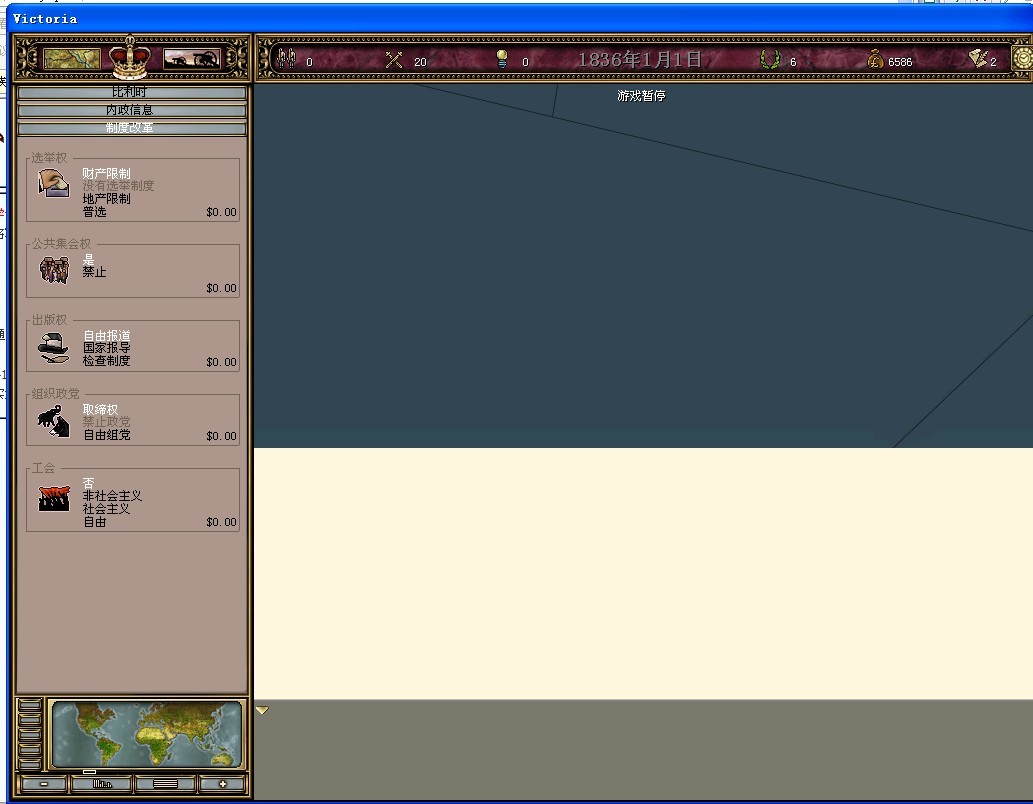Select 普选 under voting rights
The image size is (1033, 804).
coord(94,212)
